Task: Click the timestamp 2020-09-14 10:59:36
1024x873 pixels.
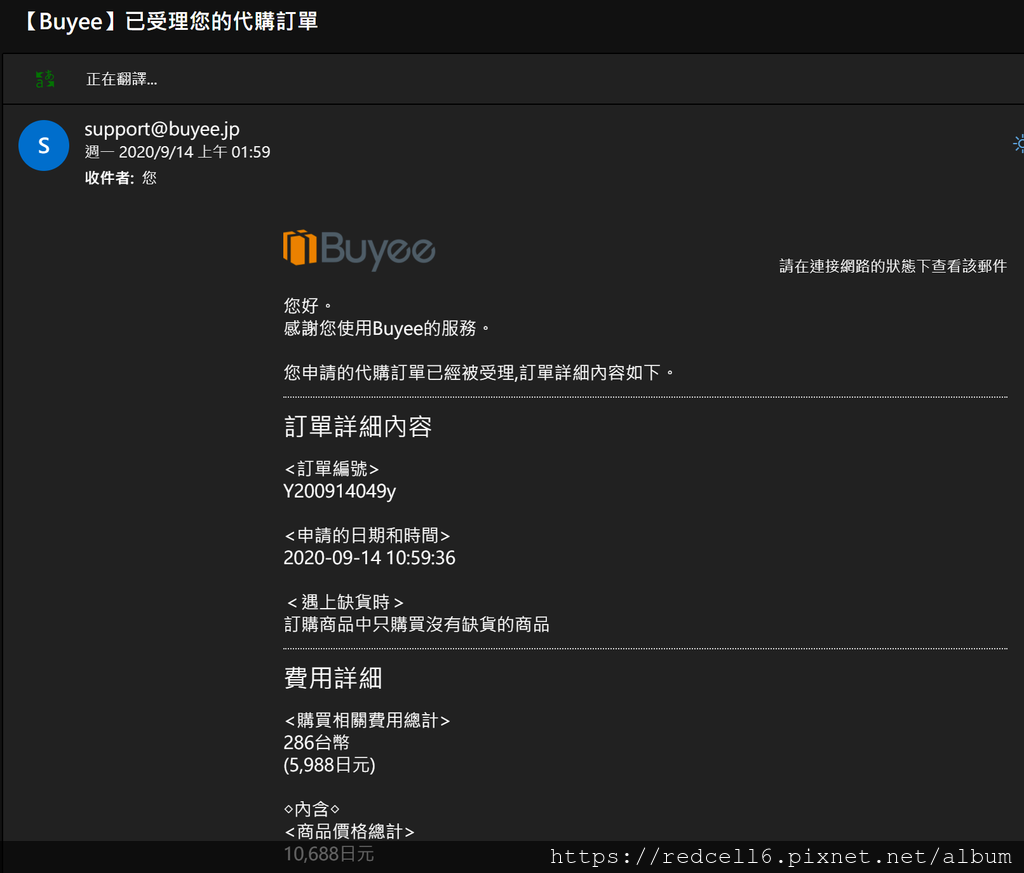Action: click(x=369, y=558)
